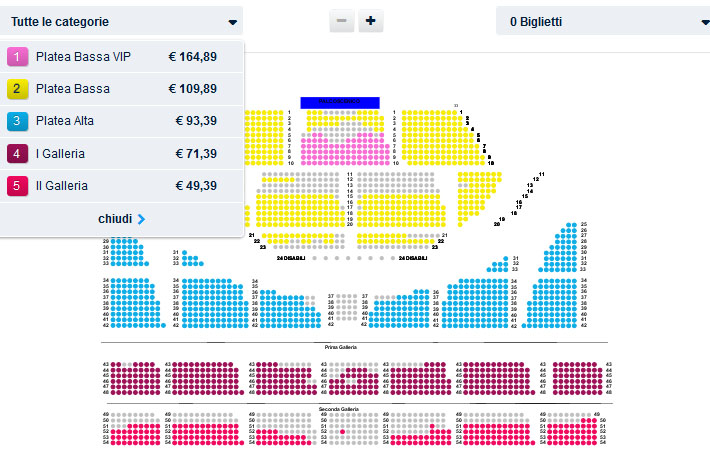Select yellow category 2 badge icon

[x=17, y=89]
